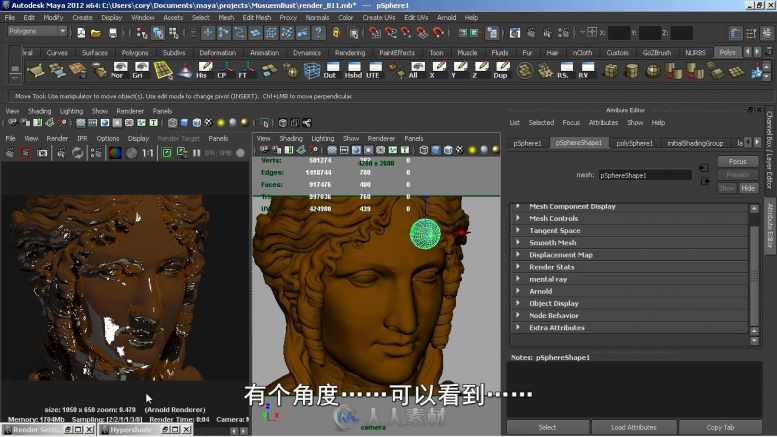Click the yellow grid plane shelf icon
Screen dimensions: 777x437
point(163,70)
